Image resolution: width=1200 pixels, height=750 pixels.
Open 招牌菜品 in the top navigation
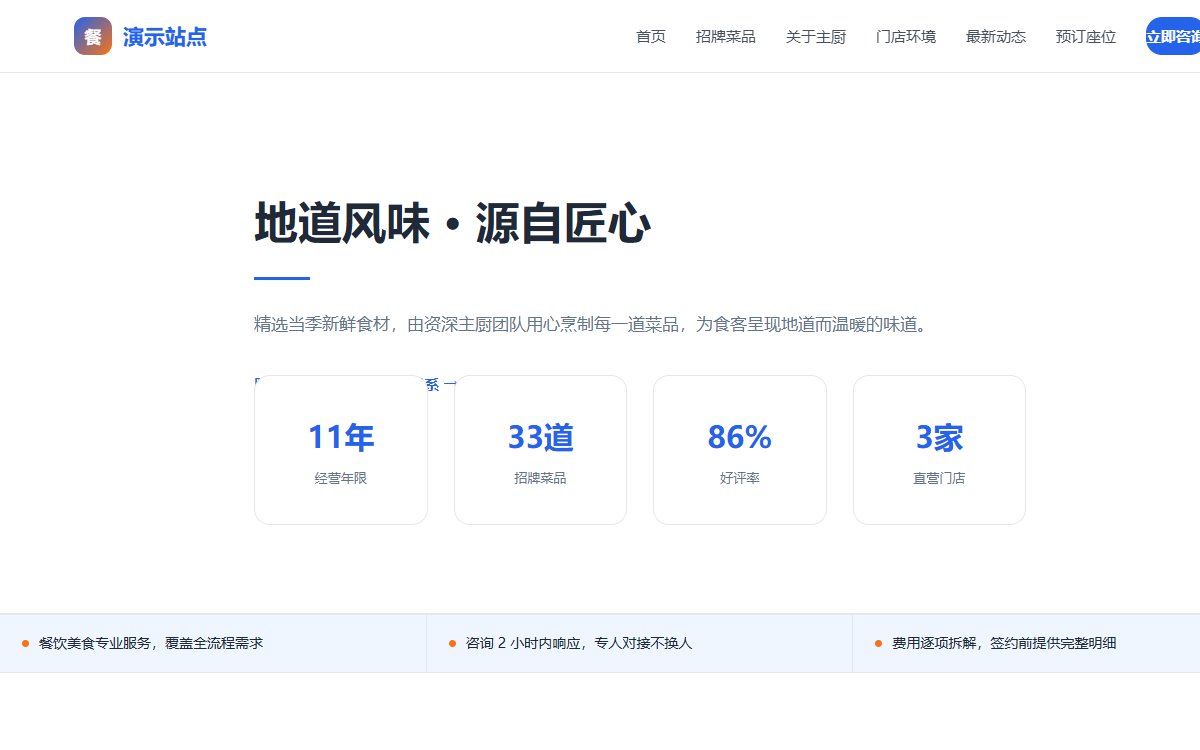726,37
